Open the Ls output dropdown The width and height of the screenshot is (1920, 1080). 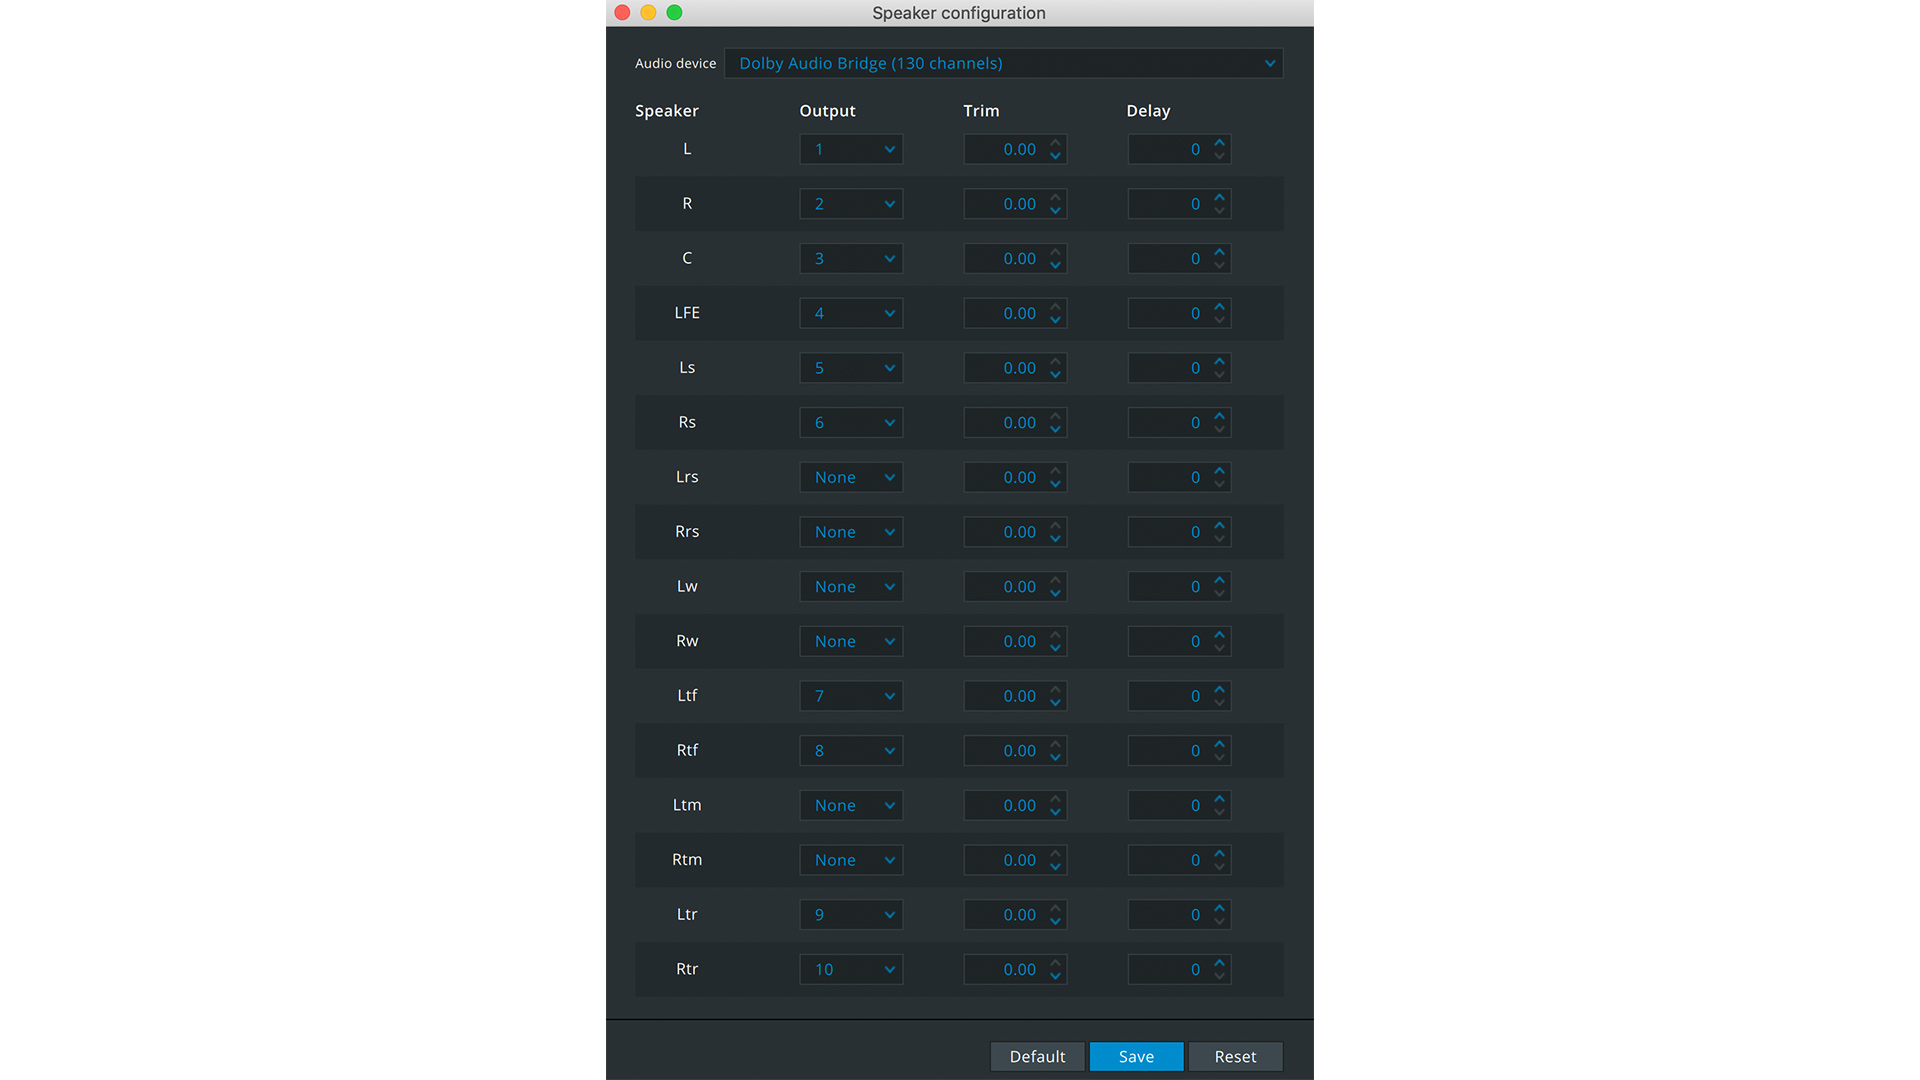[850, 367]
